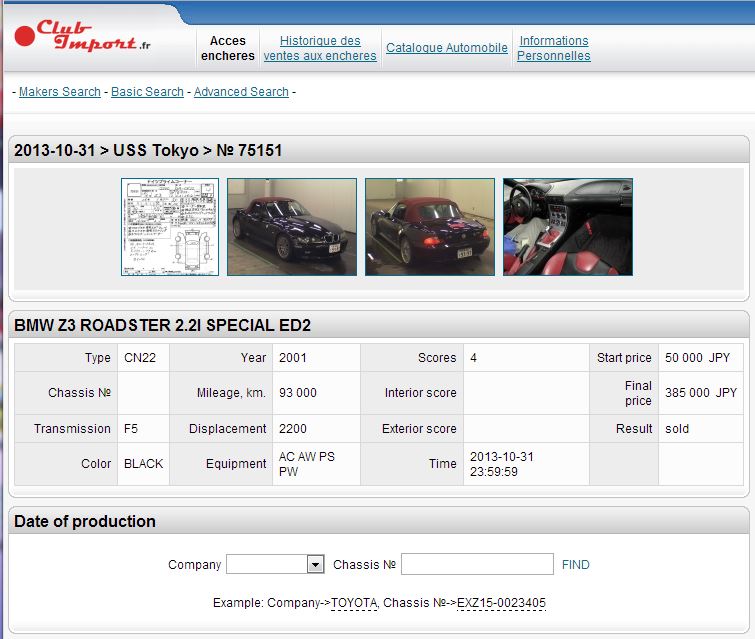Open the auction sheet thumbnail
Screen dimensions: 755x639
pos(155,227)
